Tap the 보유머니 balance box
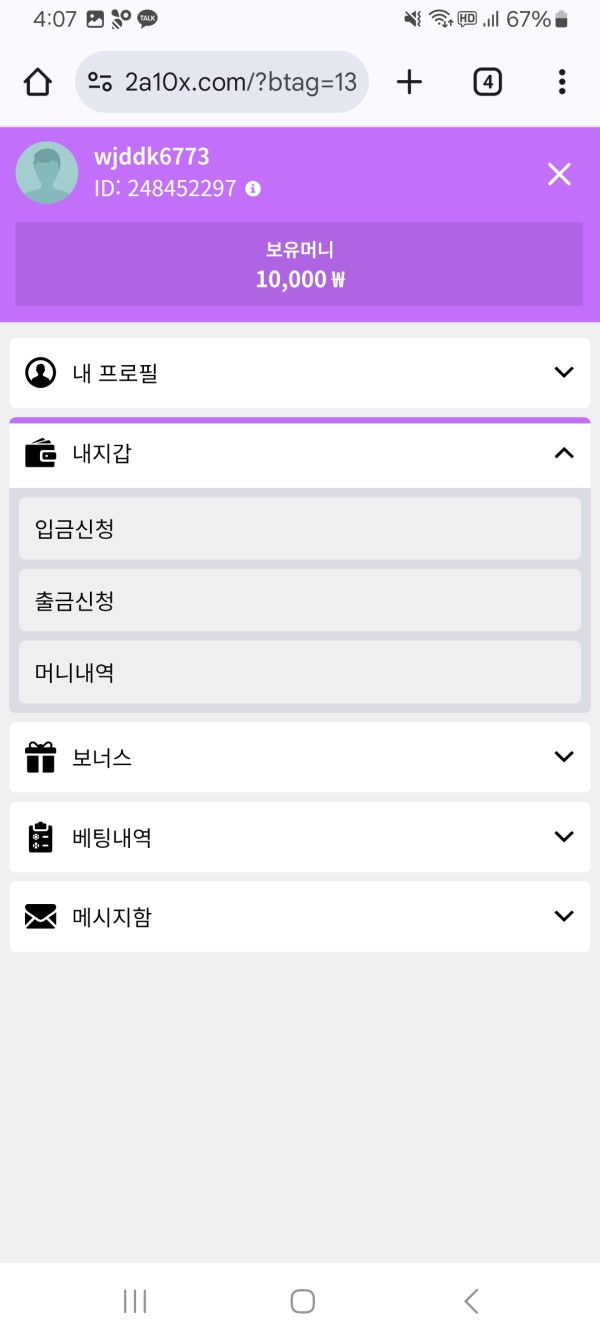Screen dimensions: 600x1338 click(x=299, y=264)
